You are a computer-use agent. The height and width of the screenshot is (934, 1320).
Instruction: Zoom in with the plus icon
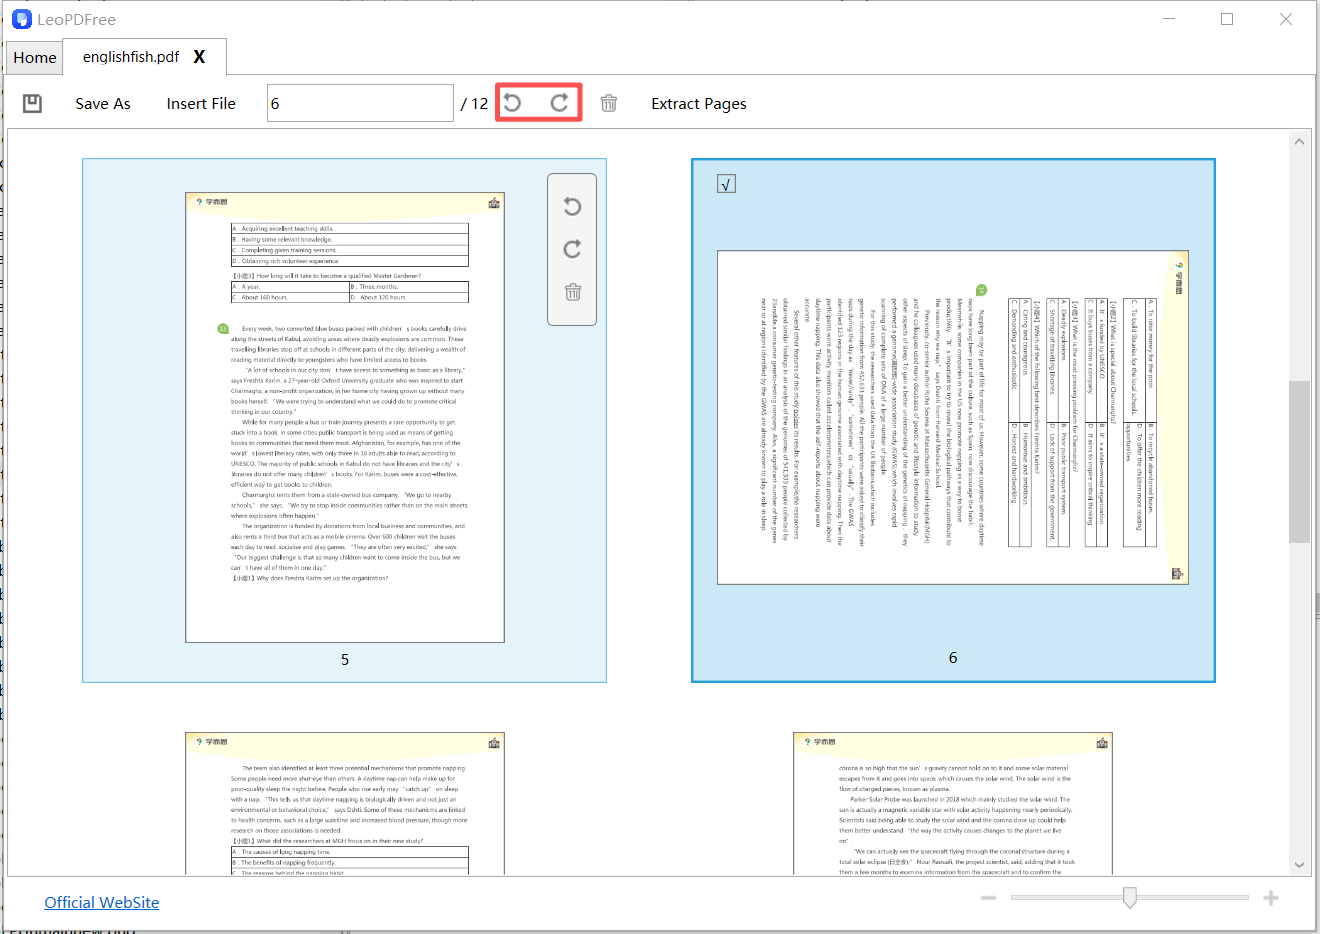click(x=1271, y=898)
